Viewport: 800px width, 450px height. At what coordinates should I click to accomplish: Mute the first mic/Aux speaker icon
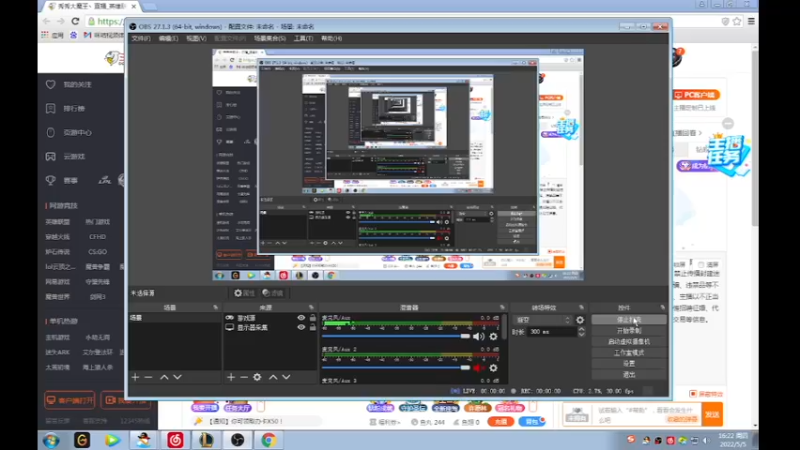click(478, 336)
